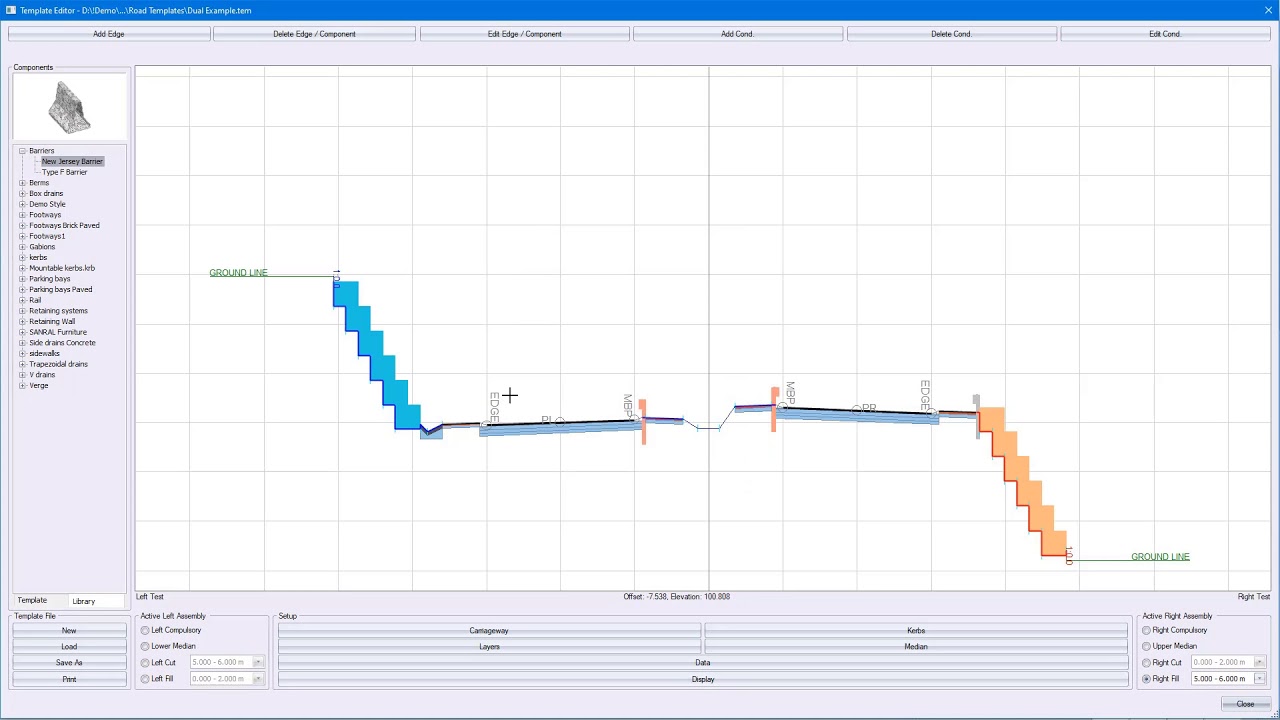Screen dimensions: 1280x720
Task: Click the Add Cond. button
Action: 738,34
